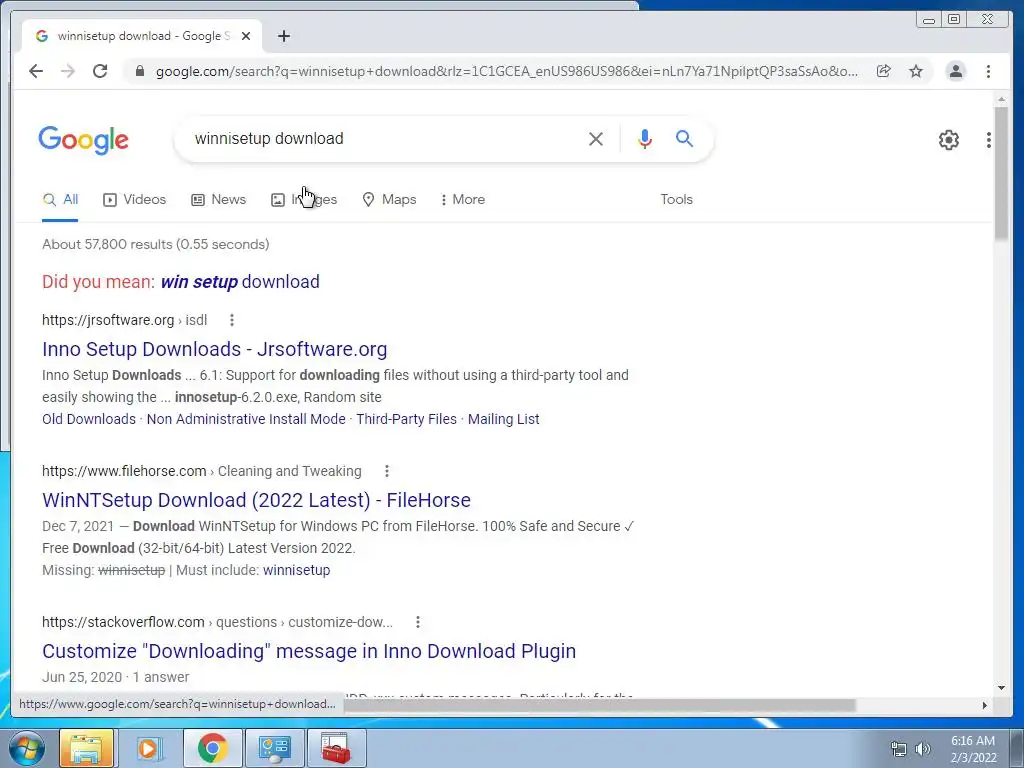Image resolution: width=1024 pixels, height=768 pixels.
Task: Switch to the Images search tab
Action: click(x=304, y=199)
